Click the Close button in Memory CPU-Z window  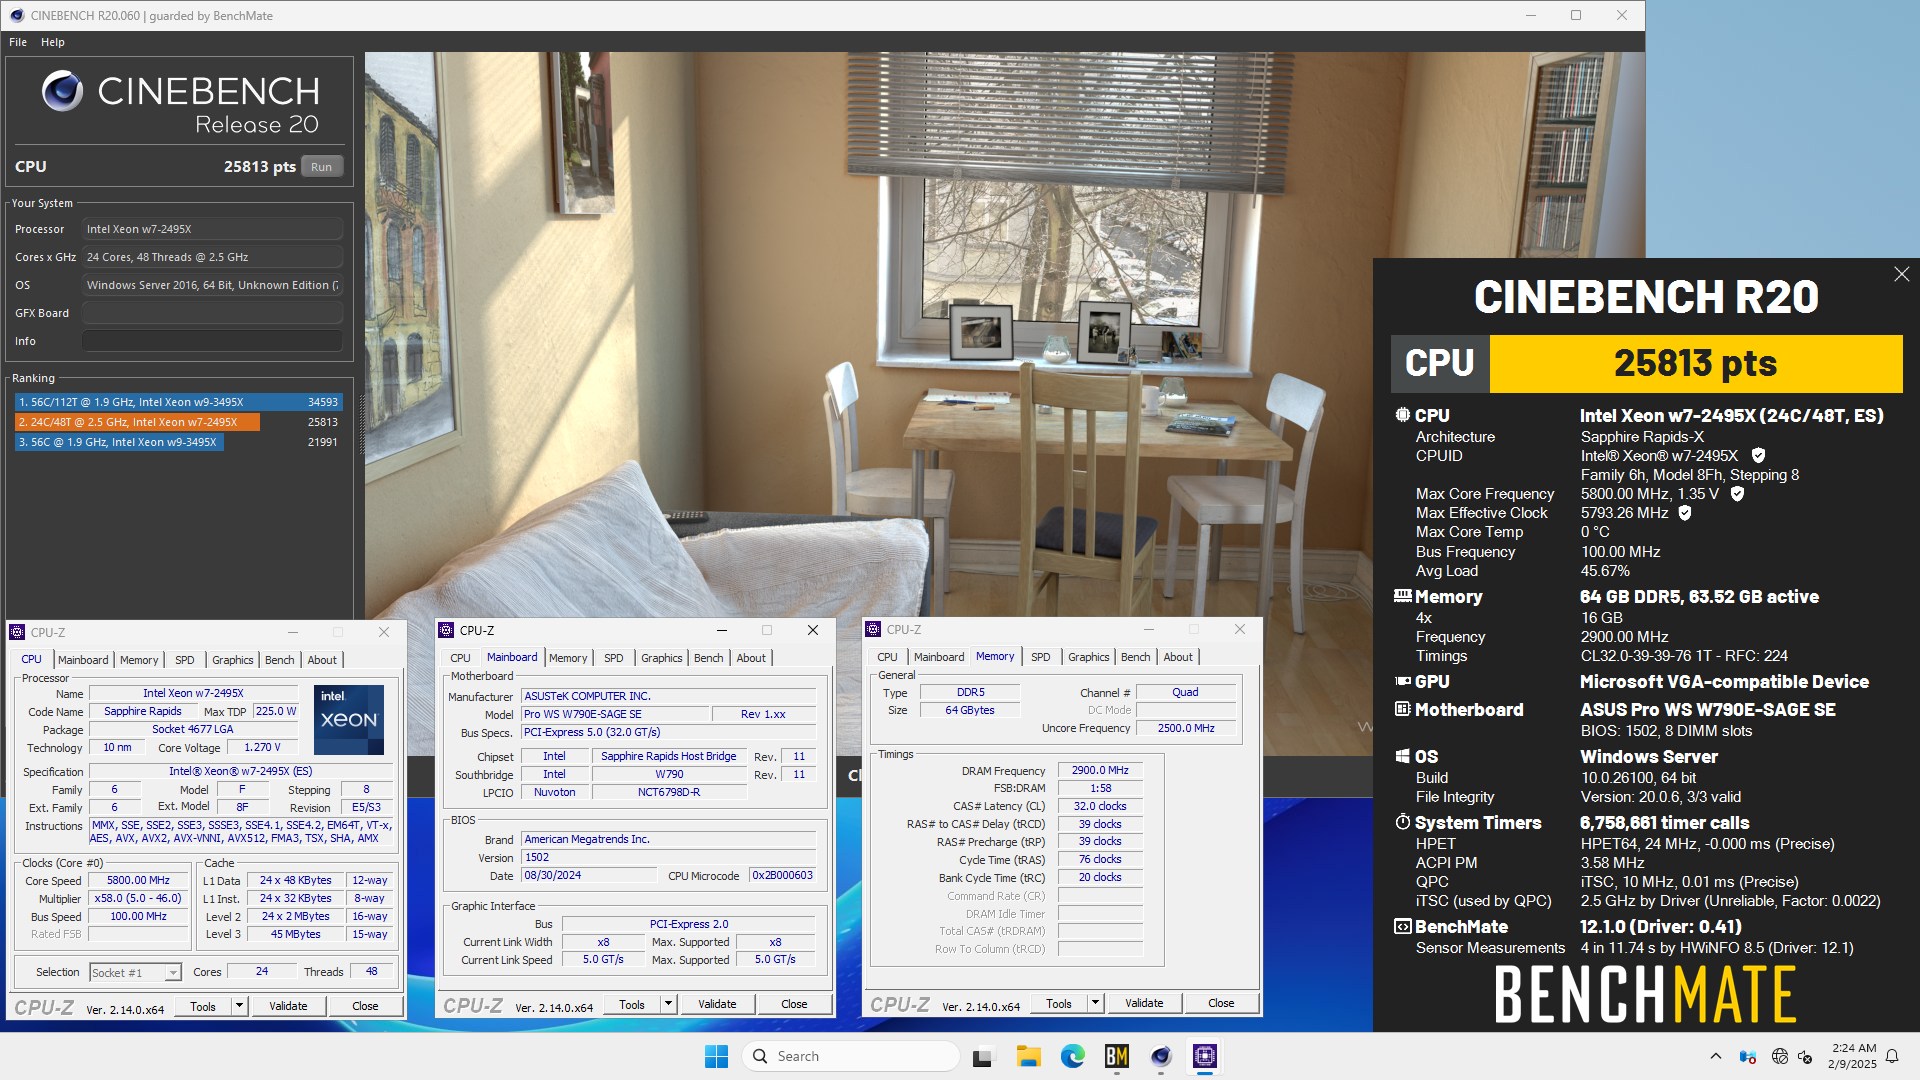pos(1221,1003)
